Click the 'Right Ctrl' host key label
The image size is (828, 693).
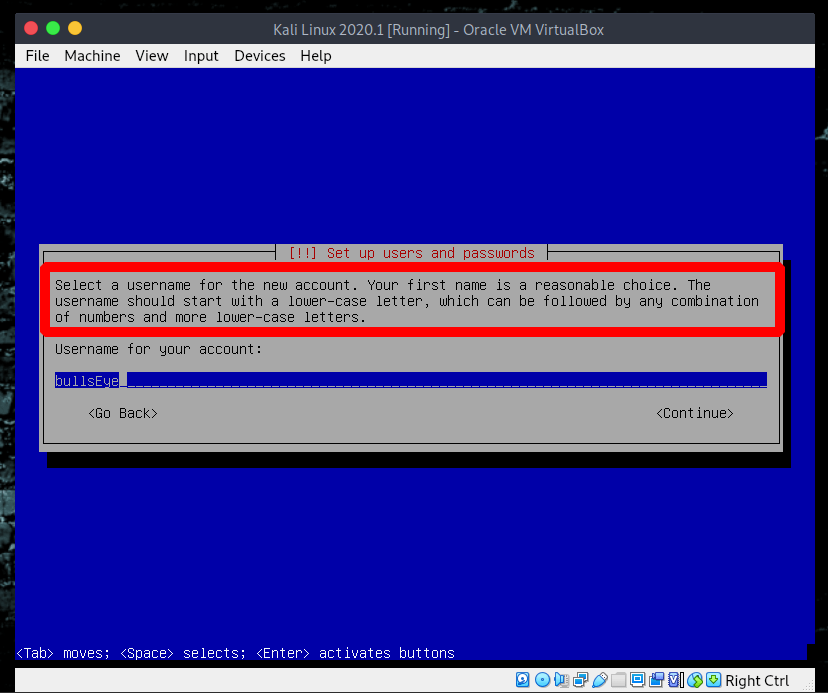pos(757,680)
